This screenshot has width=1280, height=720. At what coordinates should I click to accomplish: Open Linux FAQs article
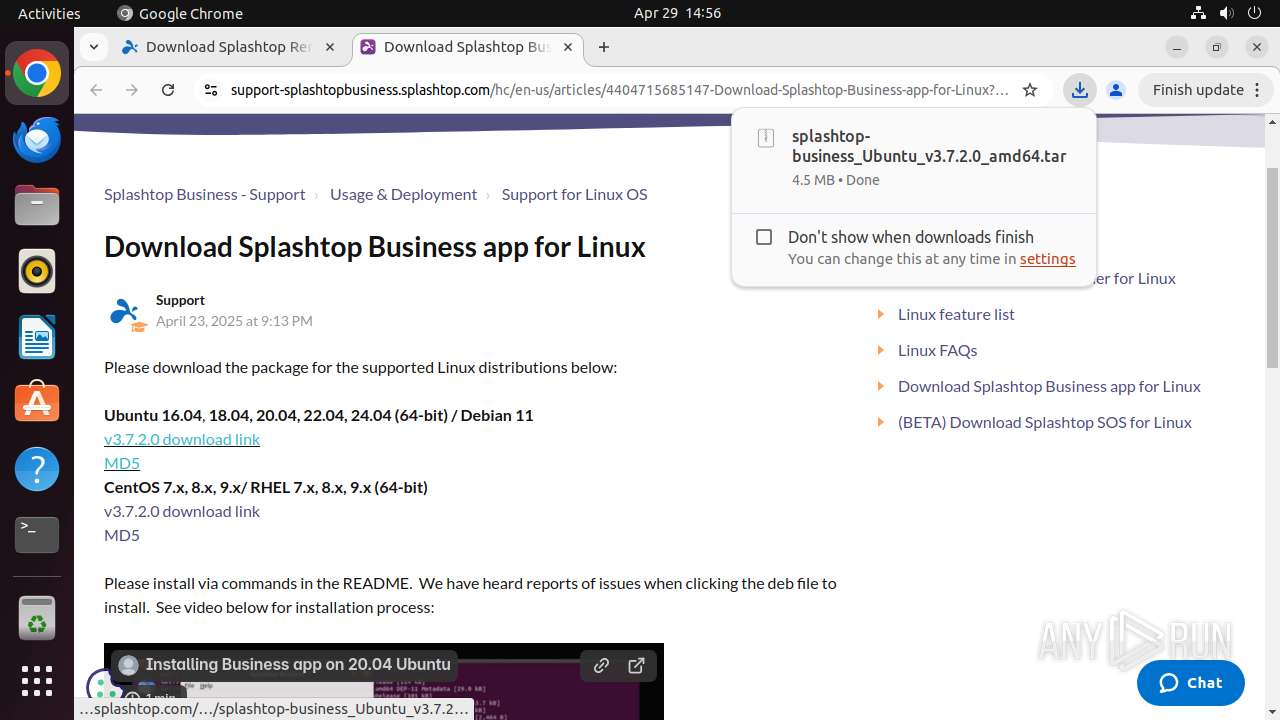pyautogui.click(x=937, y=350)
